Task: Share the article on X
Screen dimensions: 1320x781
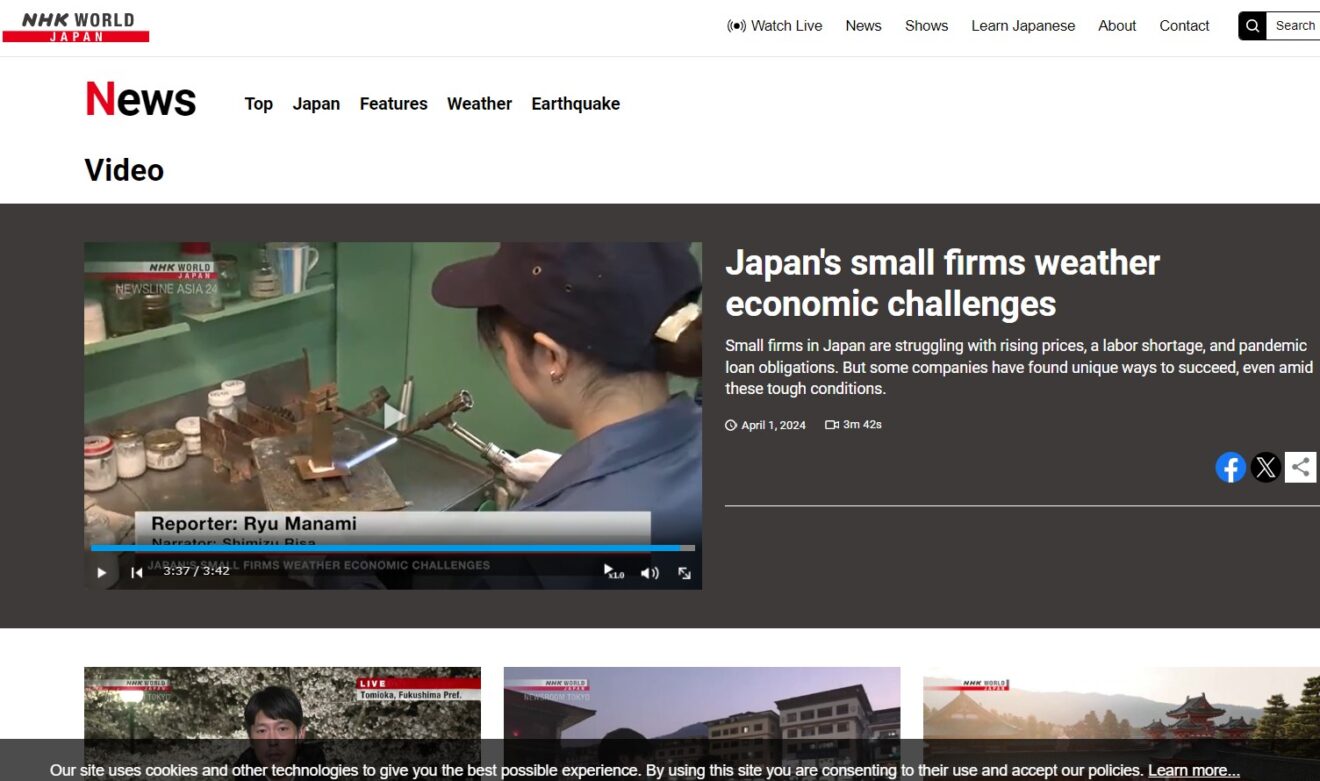Action: point(1265,466)
